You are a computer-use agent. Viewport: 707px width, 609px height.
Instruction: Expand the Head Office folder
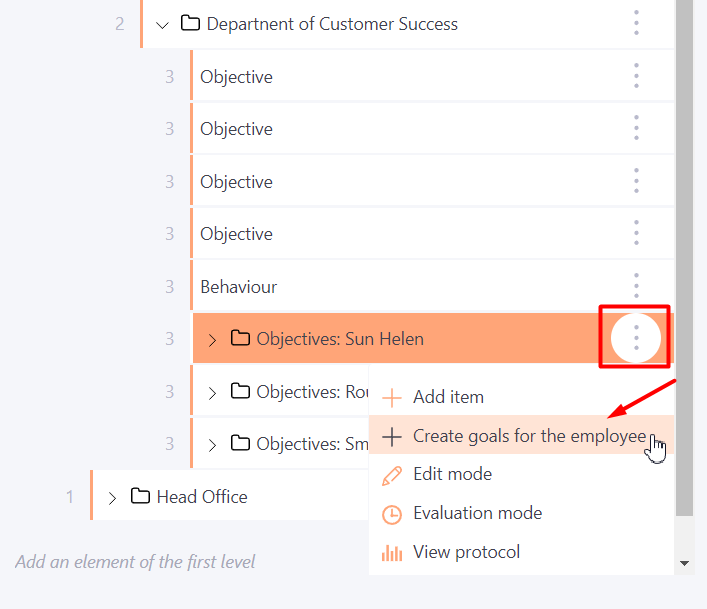(112, 498)
